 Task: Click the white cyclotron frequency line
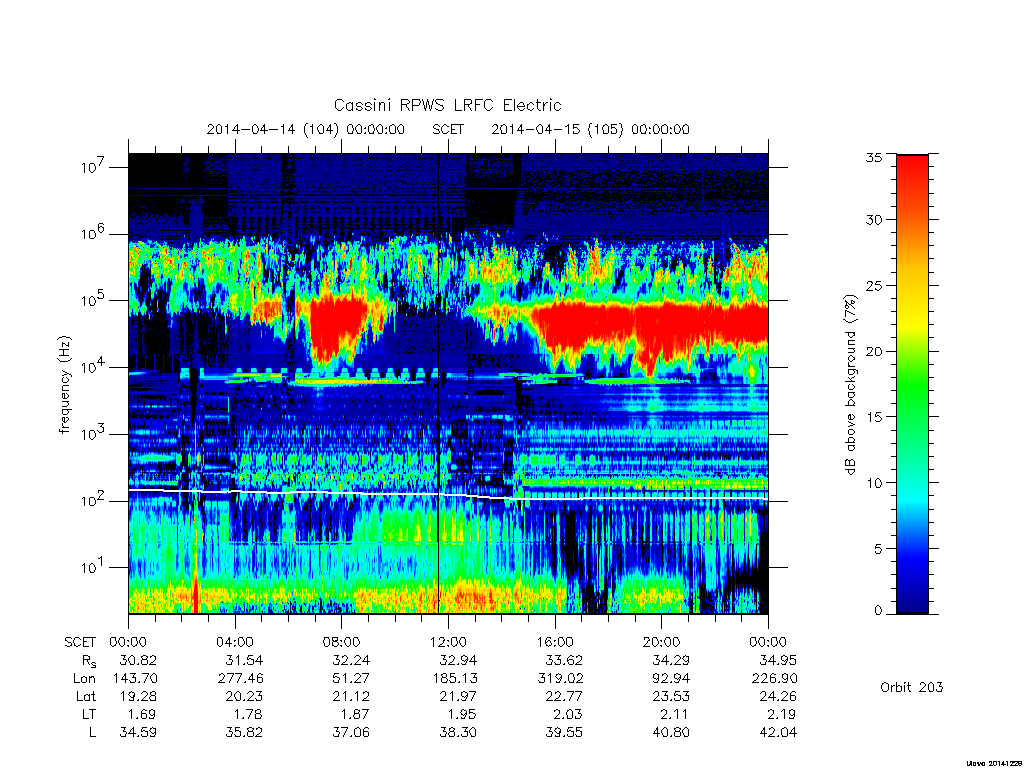click(x=448, y=494)
